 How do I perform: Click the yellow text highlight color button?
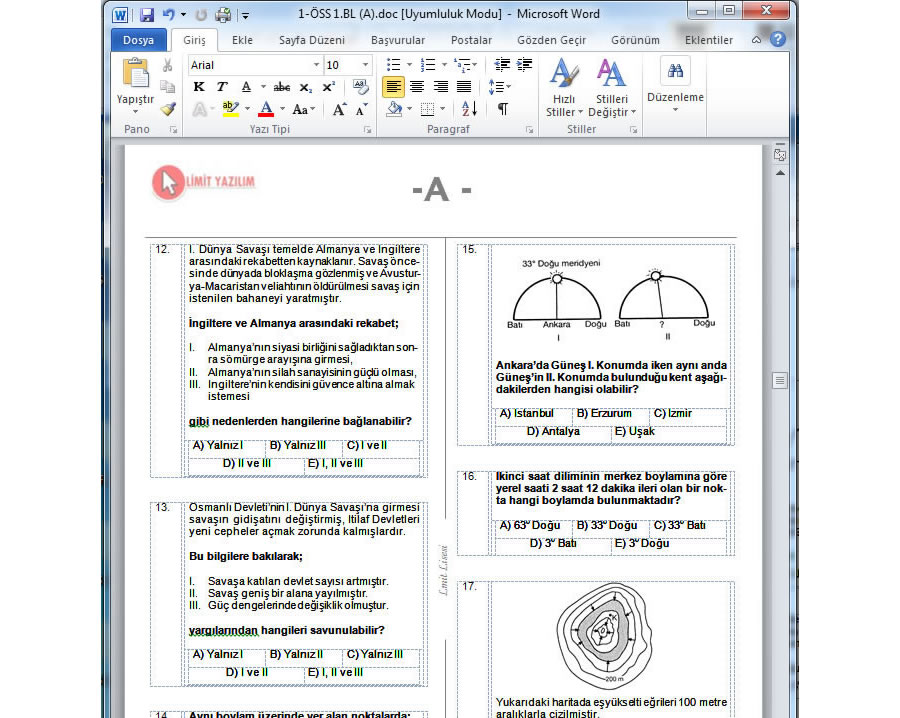[230, 109]
